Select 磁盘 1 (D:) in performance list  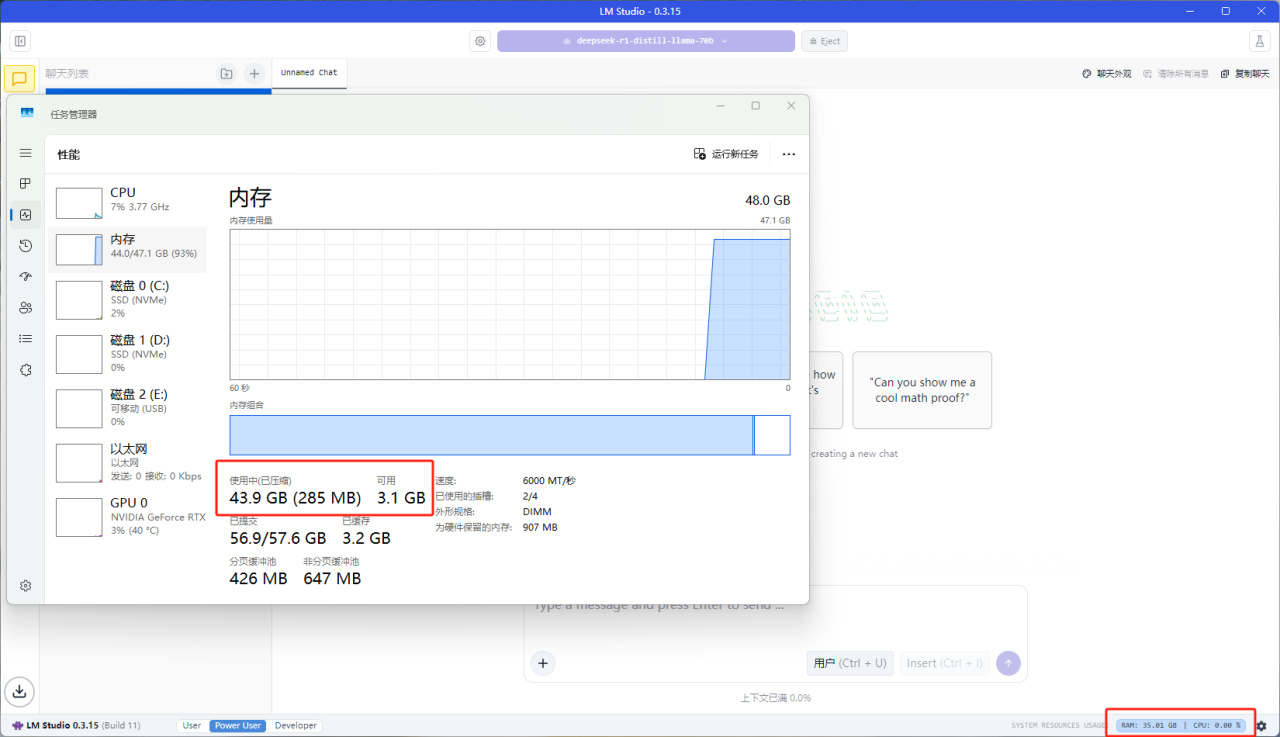pyautogui.click(x=127, y=353)
